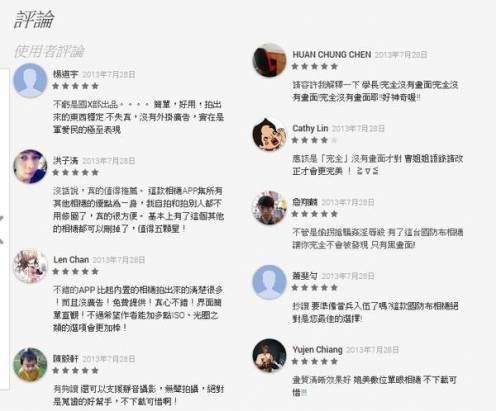Open HUAN CHUNG CHEN's profile picture
Viewport: 496px width, 411px height.
coord(269,60)
